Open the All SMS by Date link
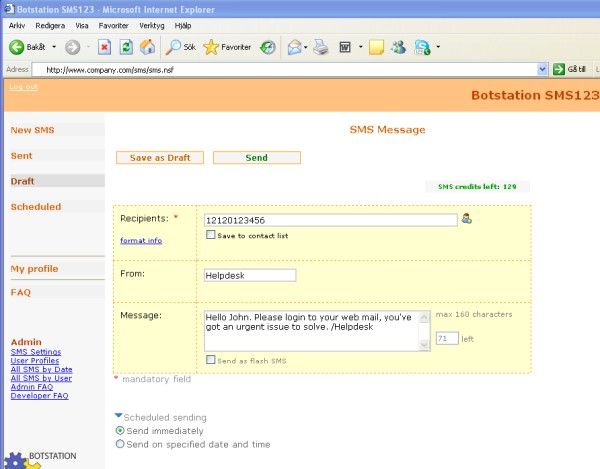Image resolution: width=600 pixels, height=469 pixels. 42,369
